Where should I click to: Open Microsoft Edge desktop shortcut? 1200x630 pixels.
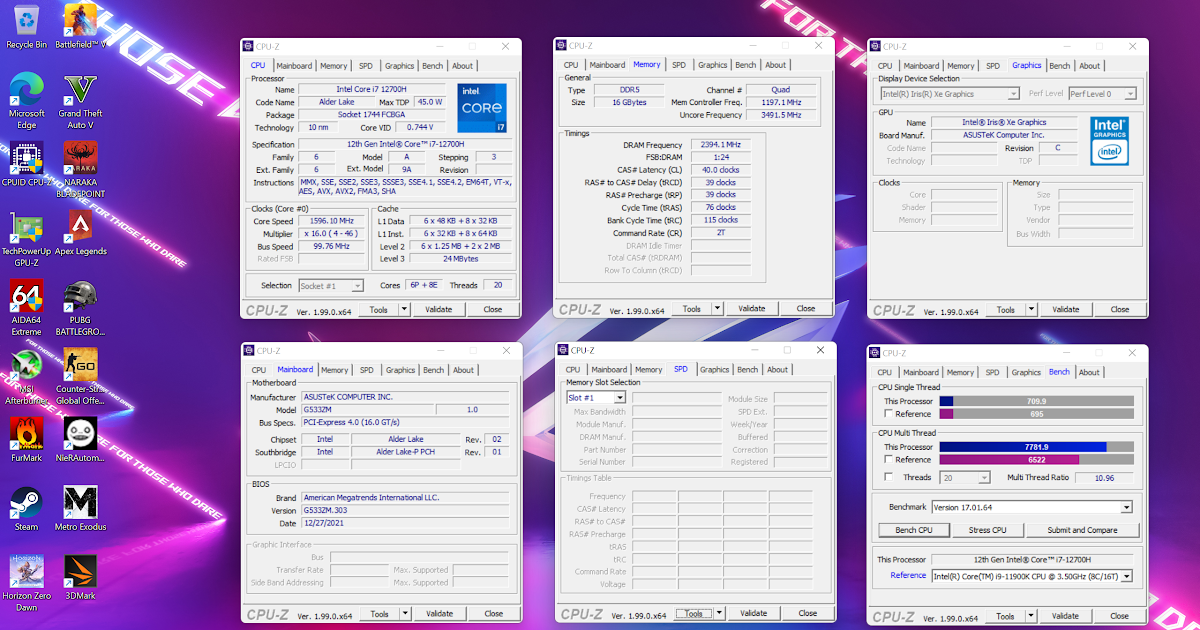(x=26, y=100)
